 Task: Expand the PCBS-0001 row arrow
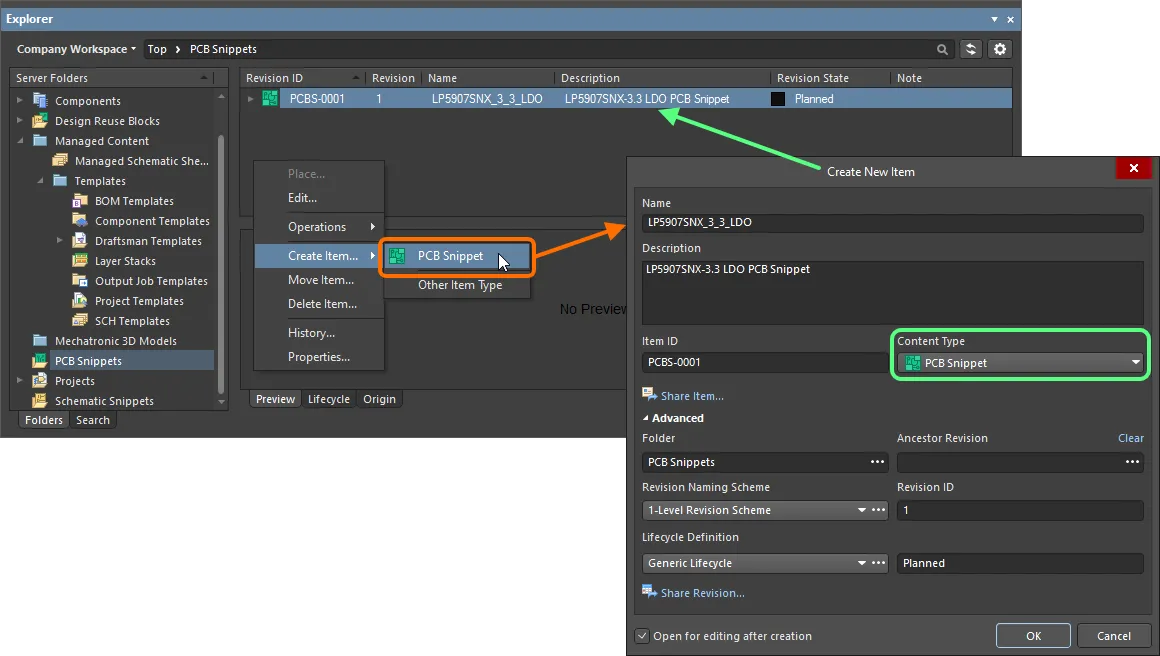(251, 98)
